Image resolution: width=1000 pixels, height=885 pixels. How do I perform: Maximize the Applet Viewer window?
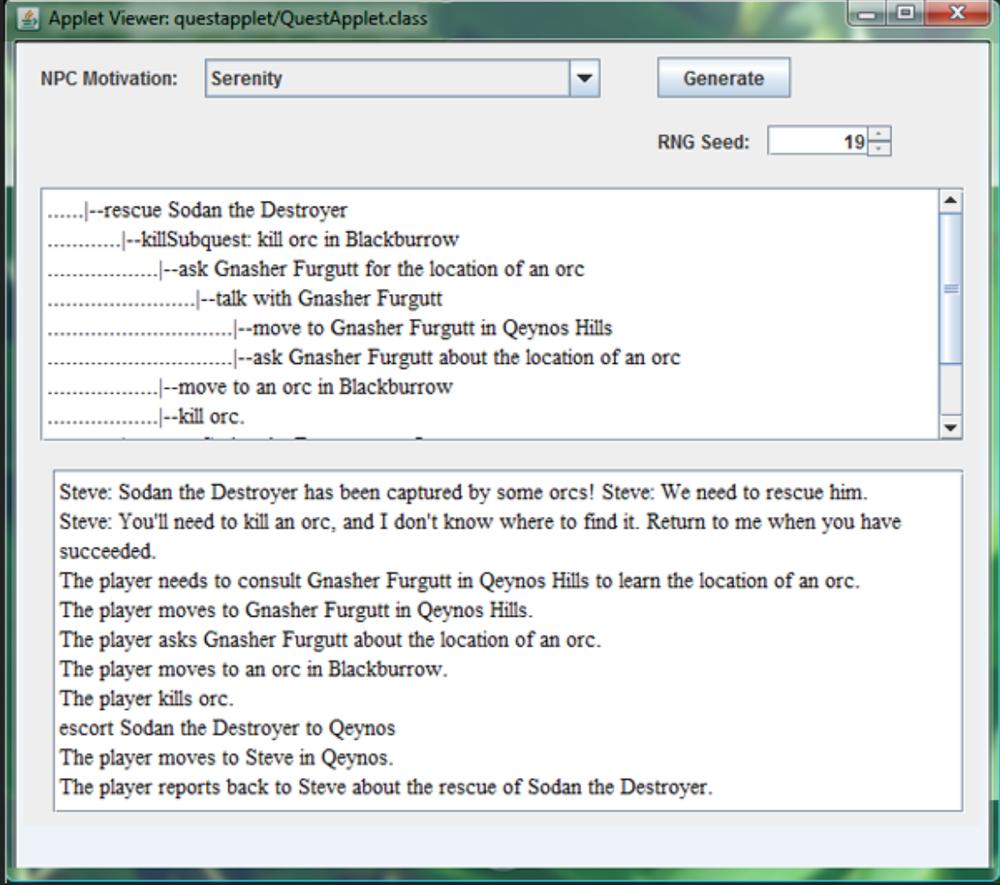pyautogui.click(x=905, y=13)
